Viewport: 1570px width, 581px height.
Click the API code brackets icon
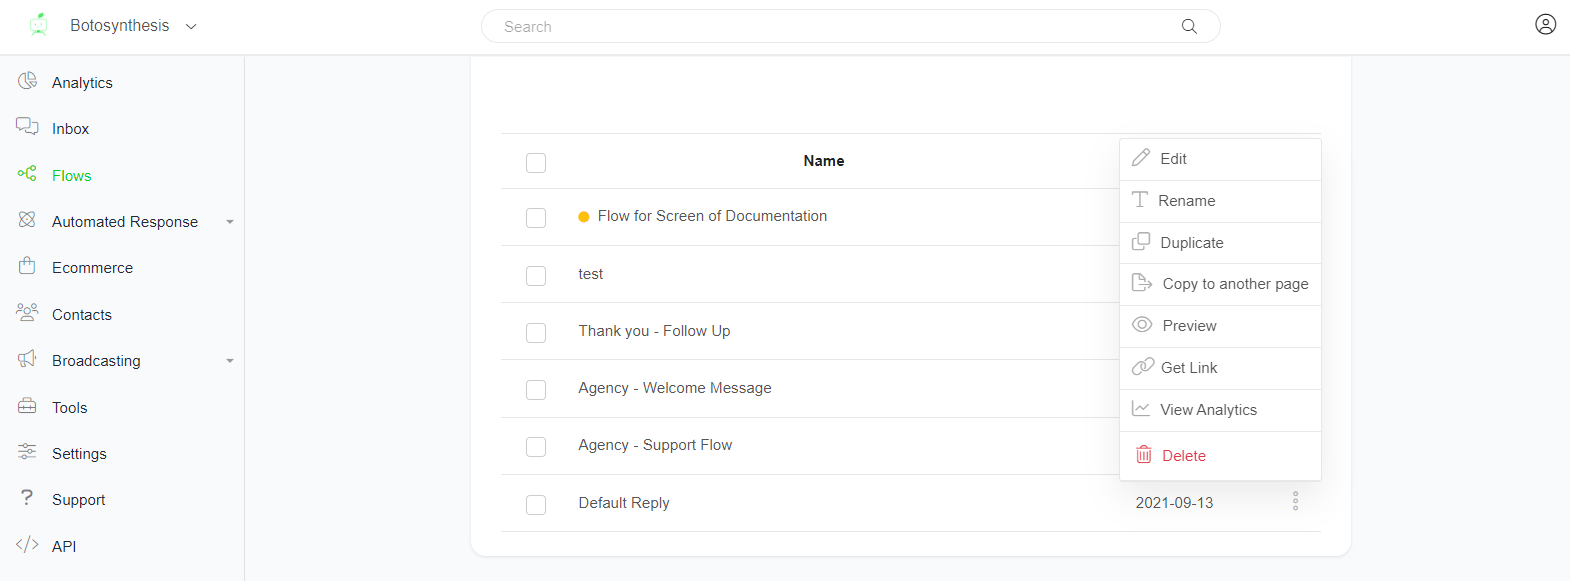click(27, 545)
